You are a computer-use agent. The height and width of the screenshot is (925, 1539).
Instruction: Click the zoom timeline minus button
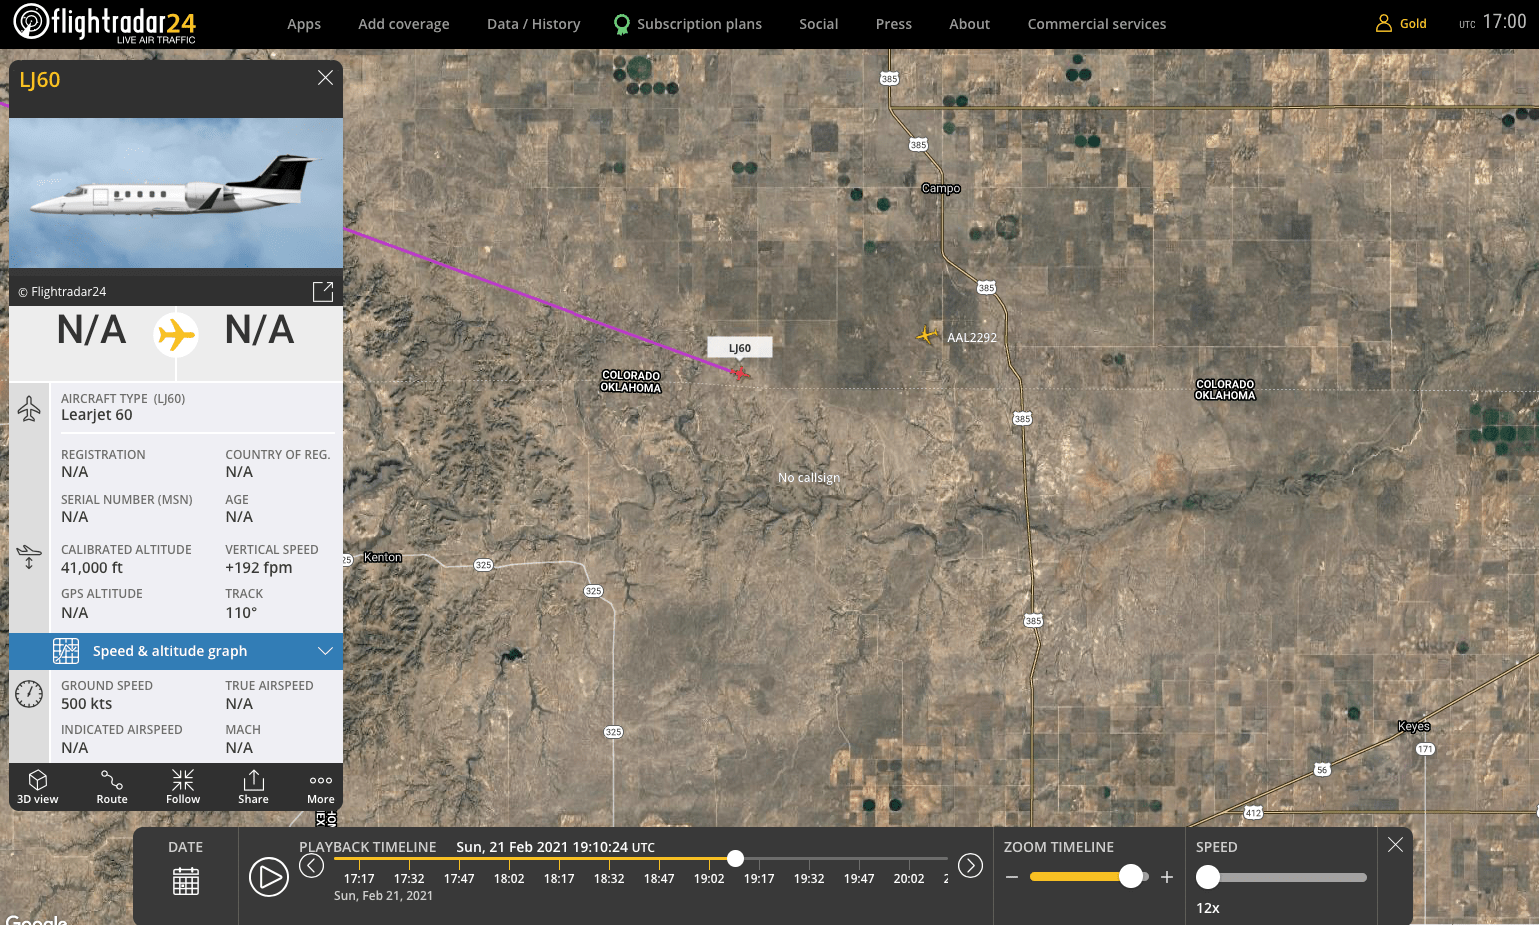click(x=1012, y=877)
